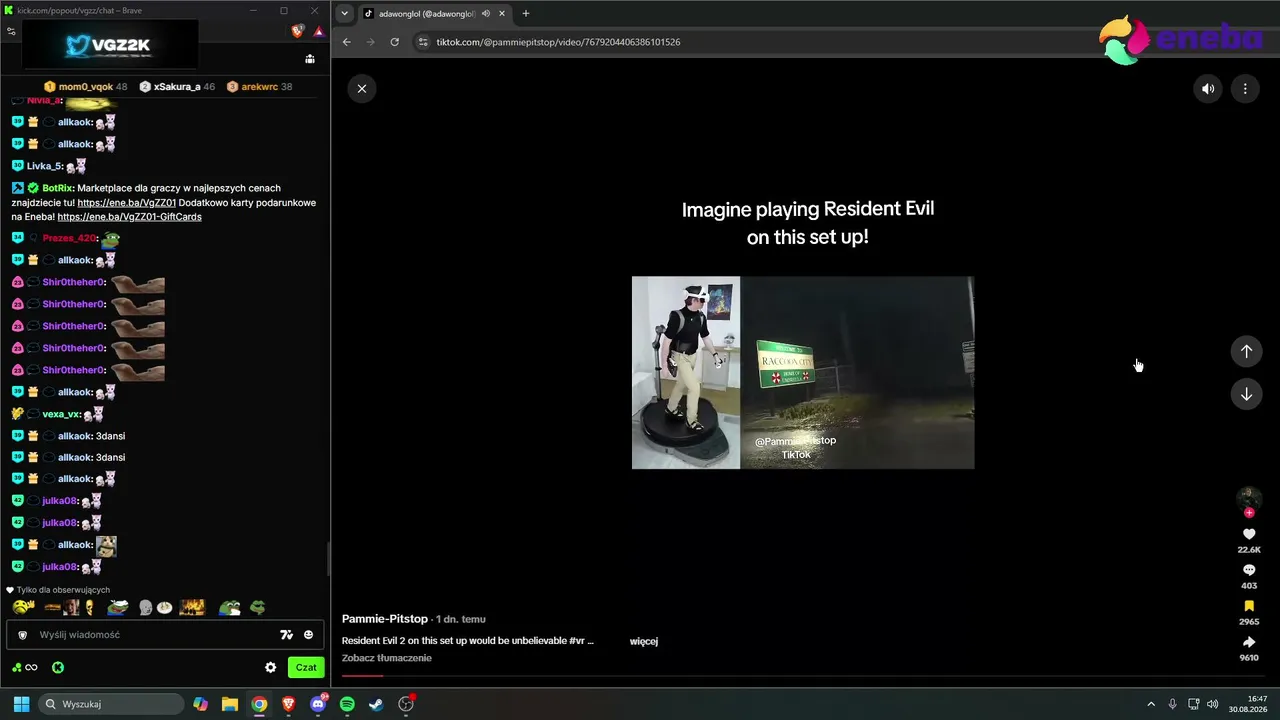Open arekwrc's leaderboard entry
Viewport: 1280px width, 720px height.
pyautogui.click(x=259, y=87)
